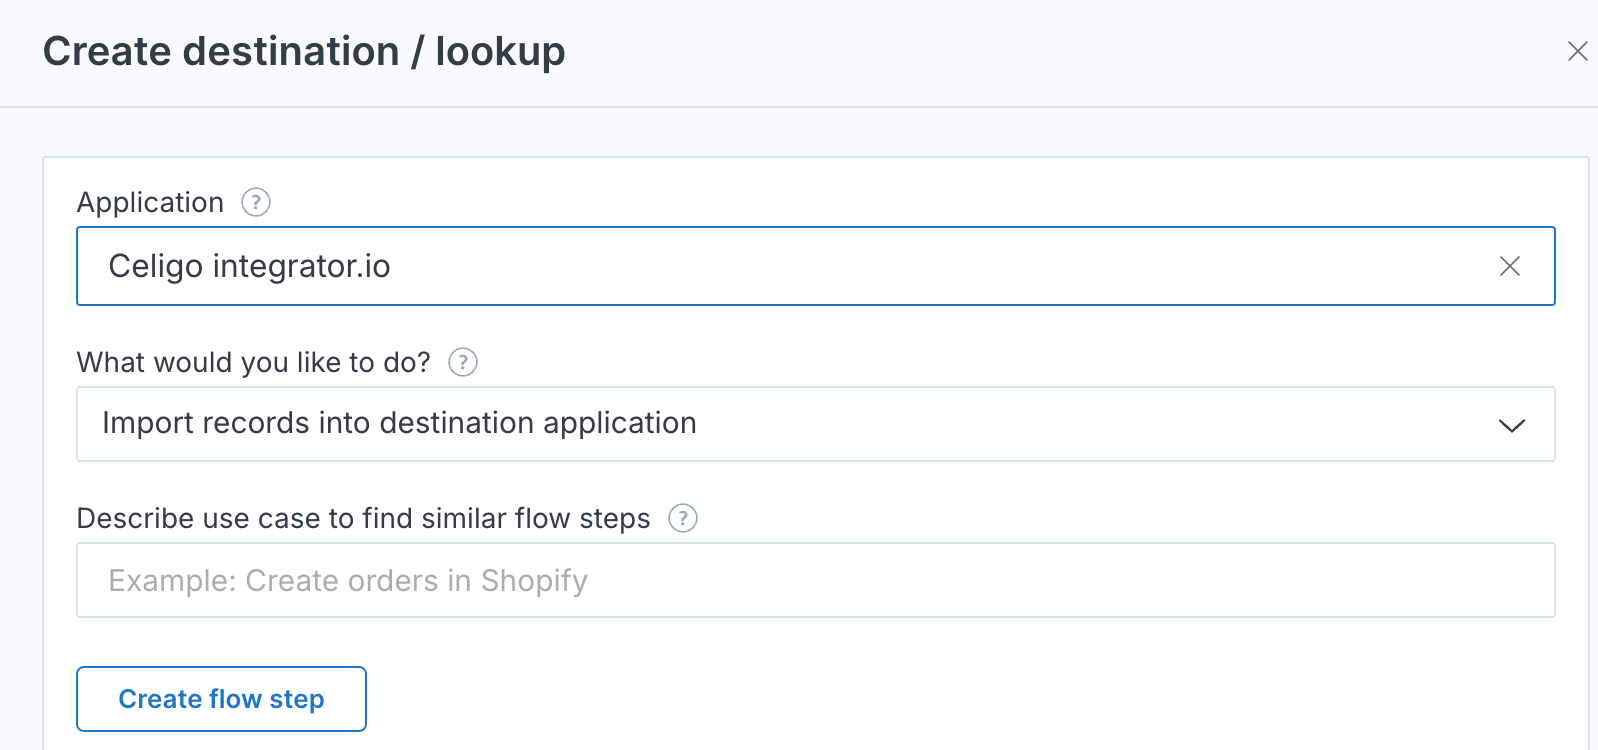Dismiss the panel using the top-right X icon
Image resolution: width=1598 pixels, height=750 pixels.
tap(1578, 51)
